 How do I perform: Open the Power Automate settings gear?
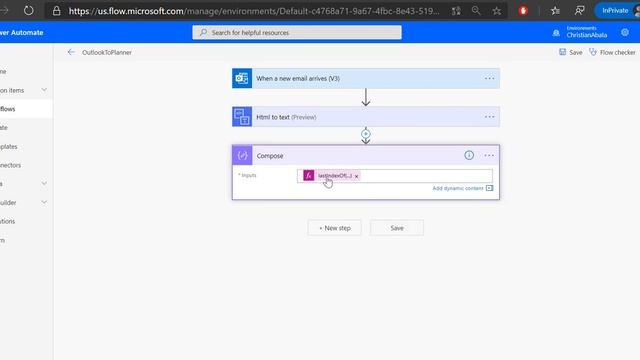[625, 32]
